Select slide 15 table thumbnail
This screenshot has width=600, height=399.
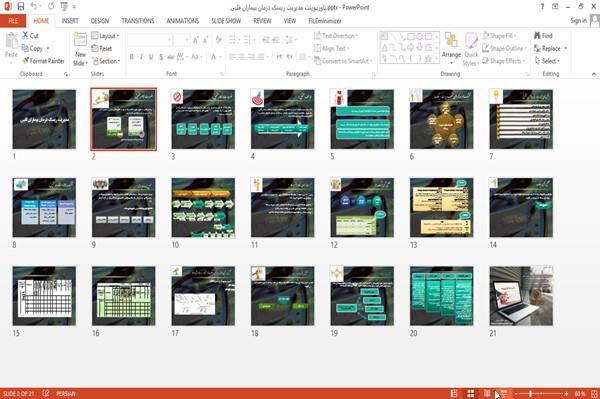44,296
